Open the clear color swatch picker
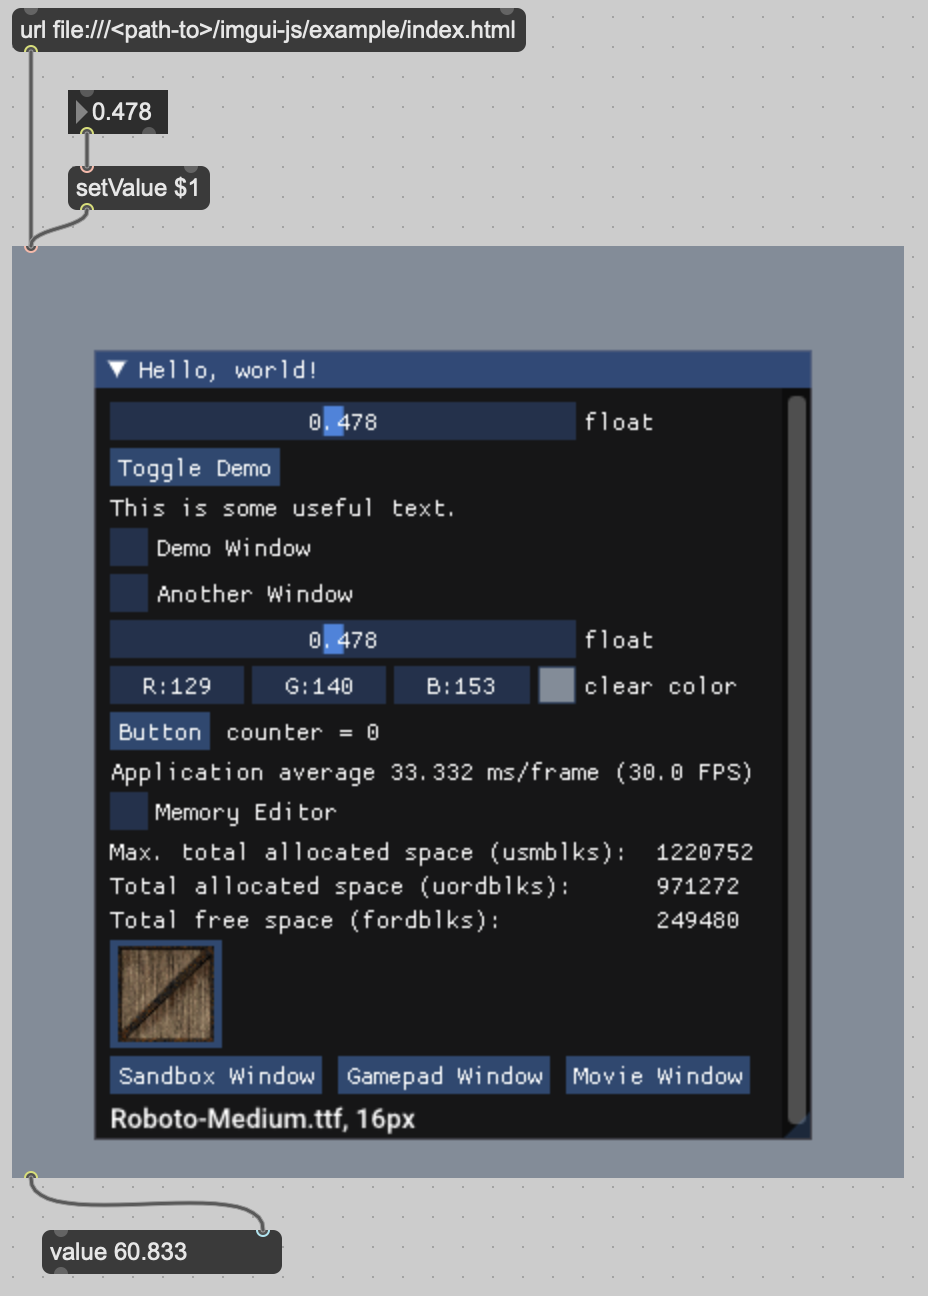928x1296 pixels. pyautogui.click(x=557, y=686)
